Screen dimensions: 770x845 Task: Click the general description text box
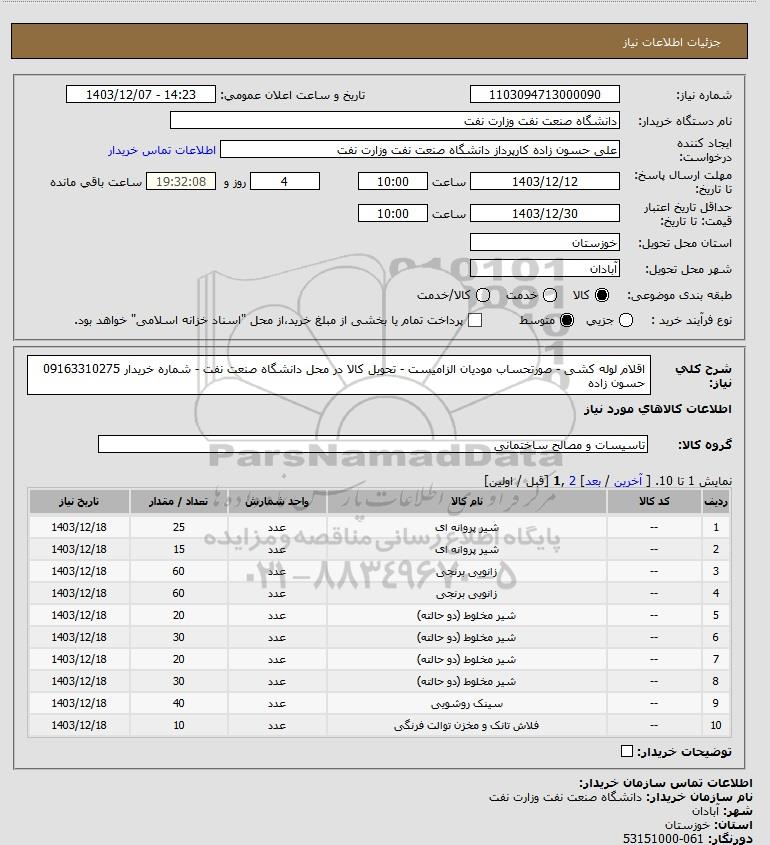point(339,375)
